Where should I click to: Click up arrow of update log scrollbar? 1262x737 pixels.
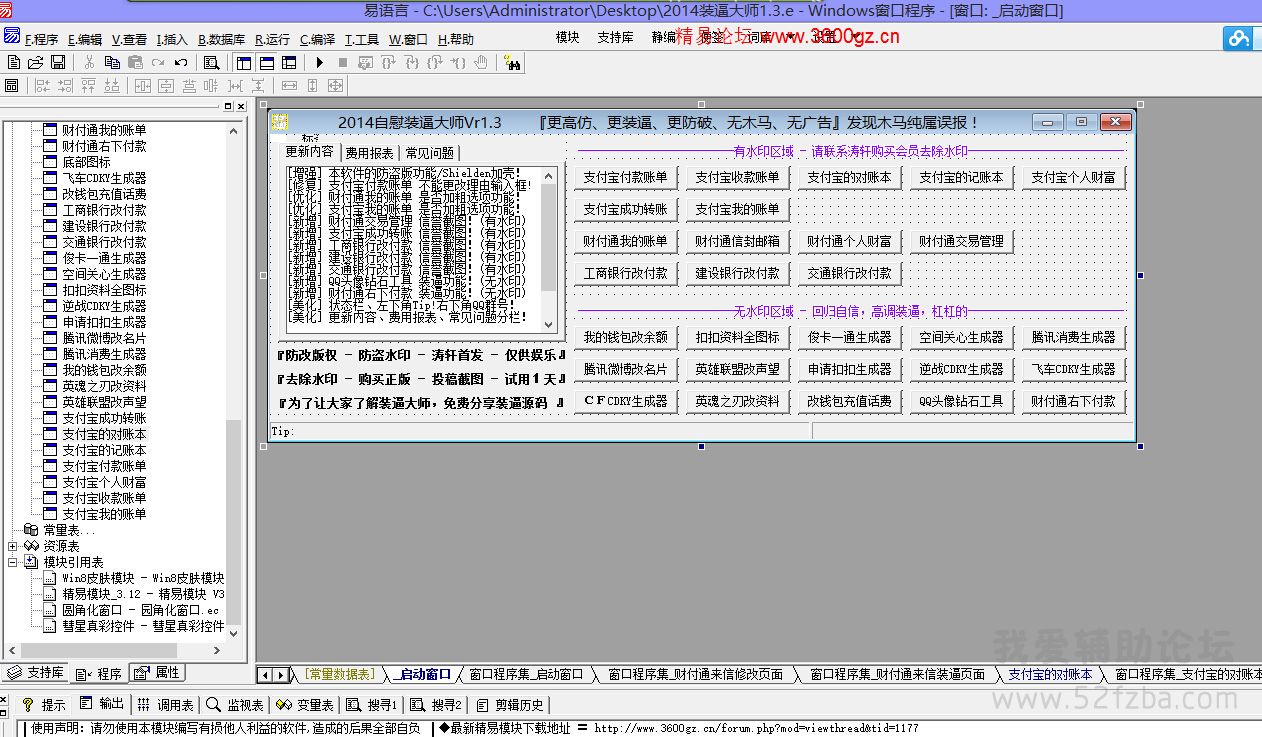coord(549,176)
